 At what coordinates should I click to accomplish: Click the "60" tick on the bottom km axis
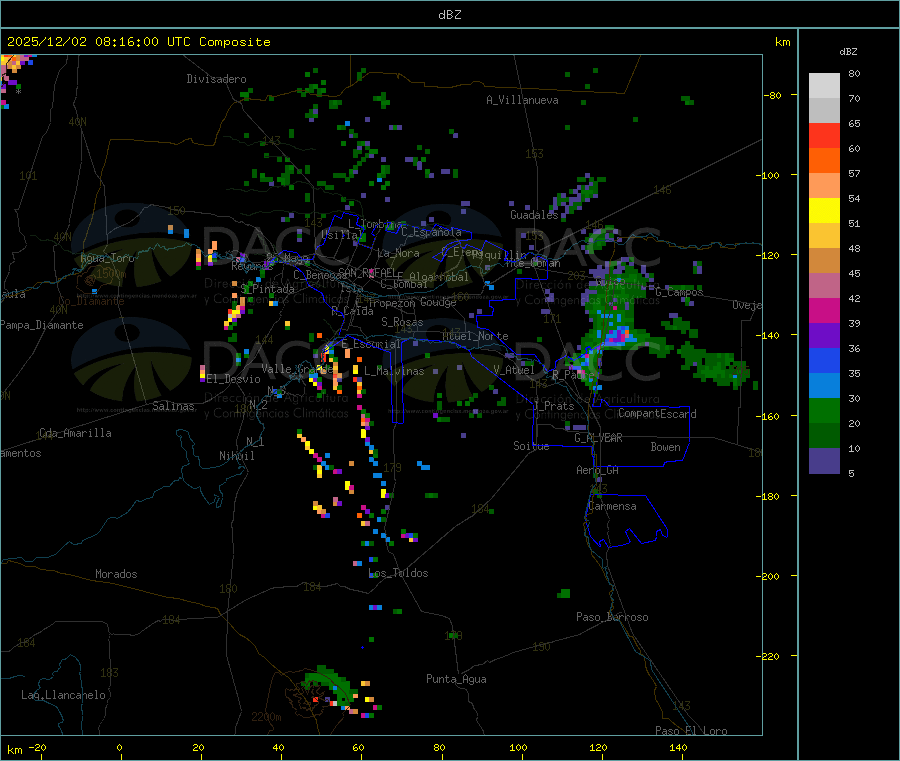point(358,747)
